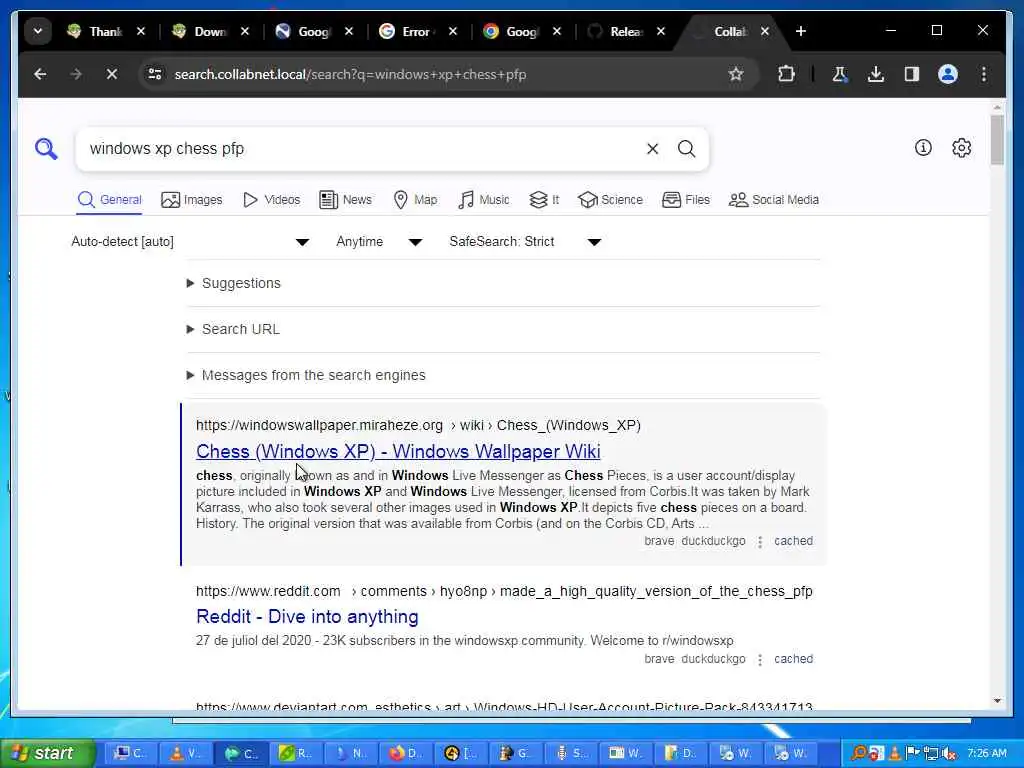Switch to Images search category
Viewport: 1024px width, 768px height.
tap(192, 200)
